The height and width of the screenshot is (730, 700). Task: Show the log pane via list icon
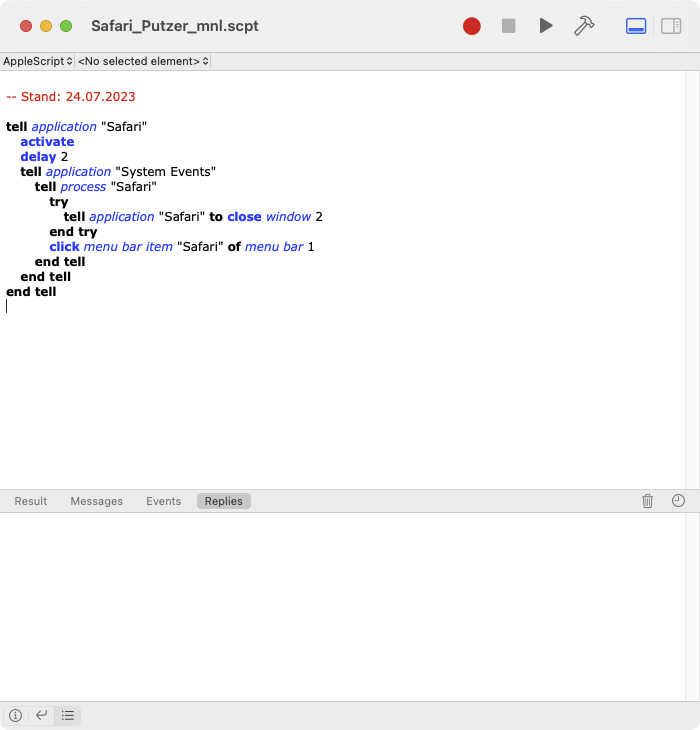(x=68, y=715)
